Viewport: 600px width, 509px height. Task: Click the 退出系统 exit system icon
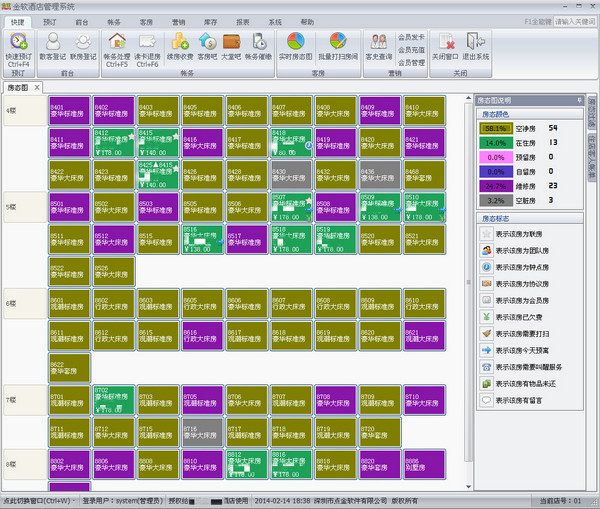tap(476, 44)
